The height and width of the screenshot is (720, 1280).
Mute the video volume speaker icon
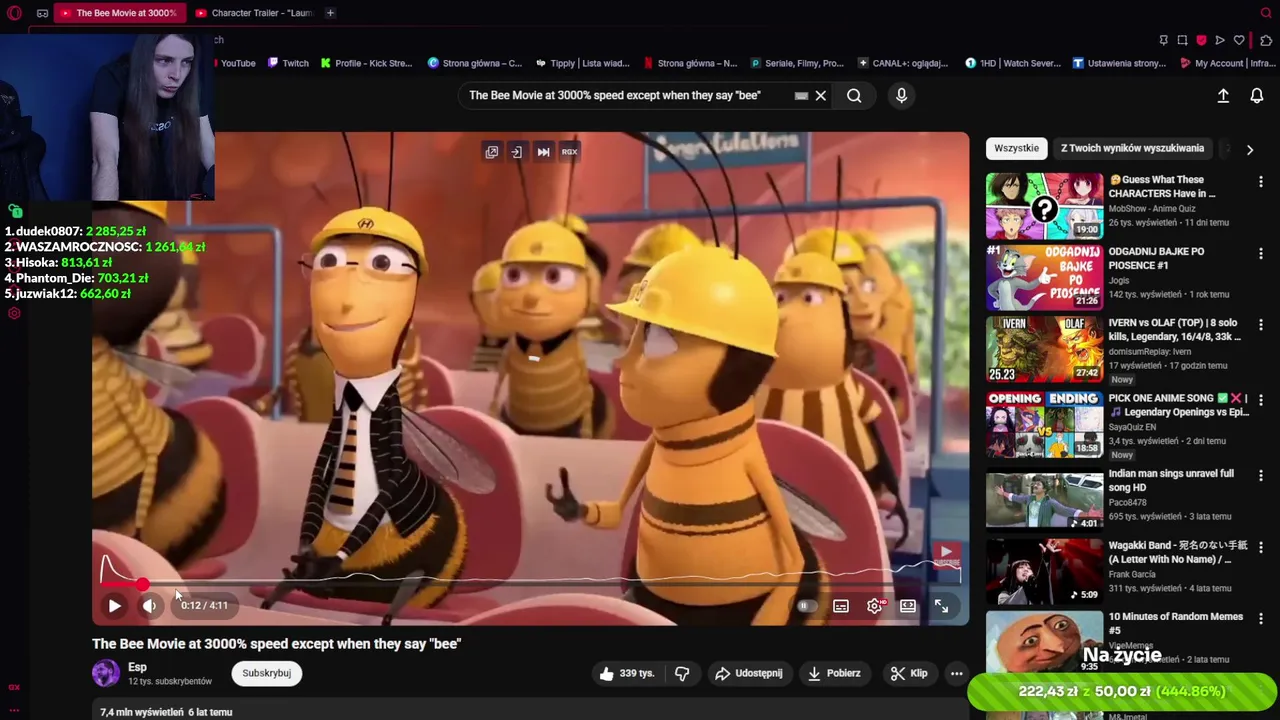pos(149,606)
